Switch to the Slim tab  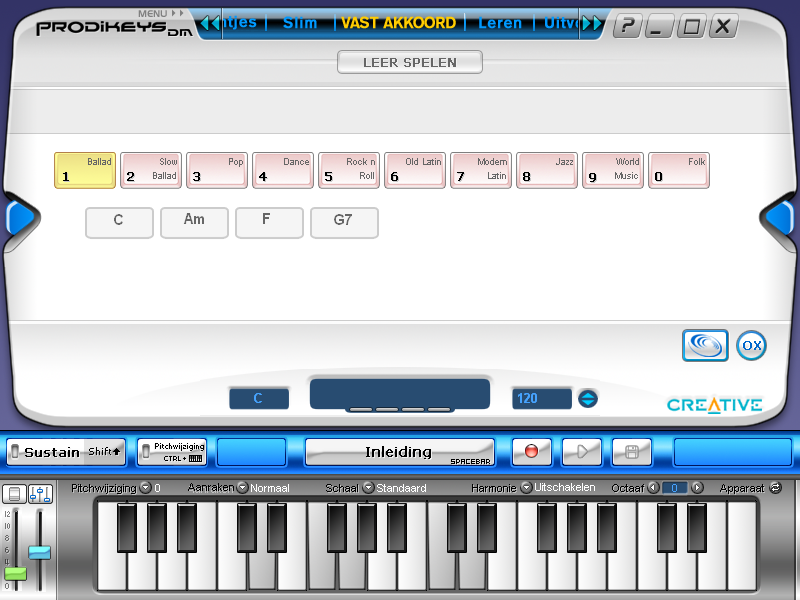(x=300, y=23)
